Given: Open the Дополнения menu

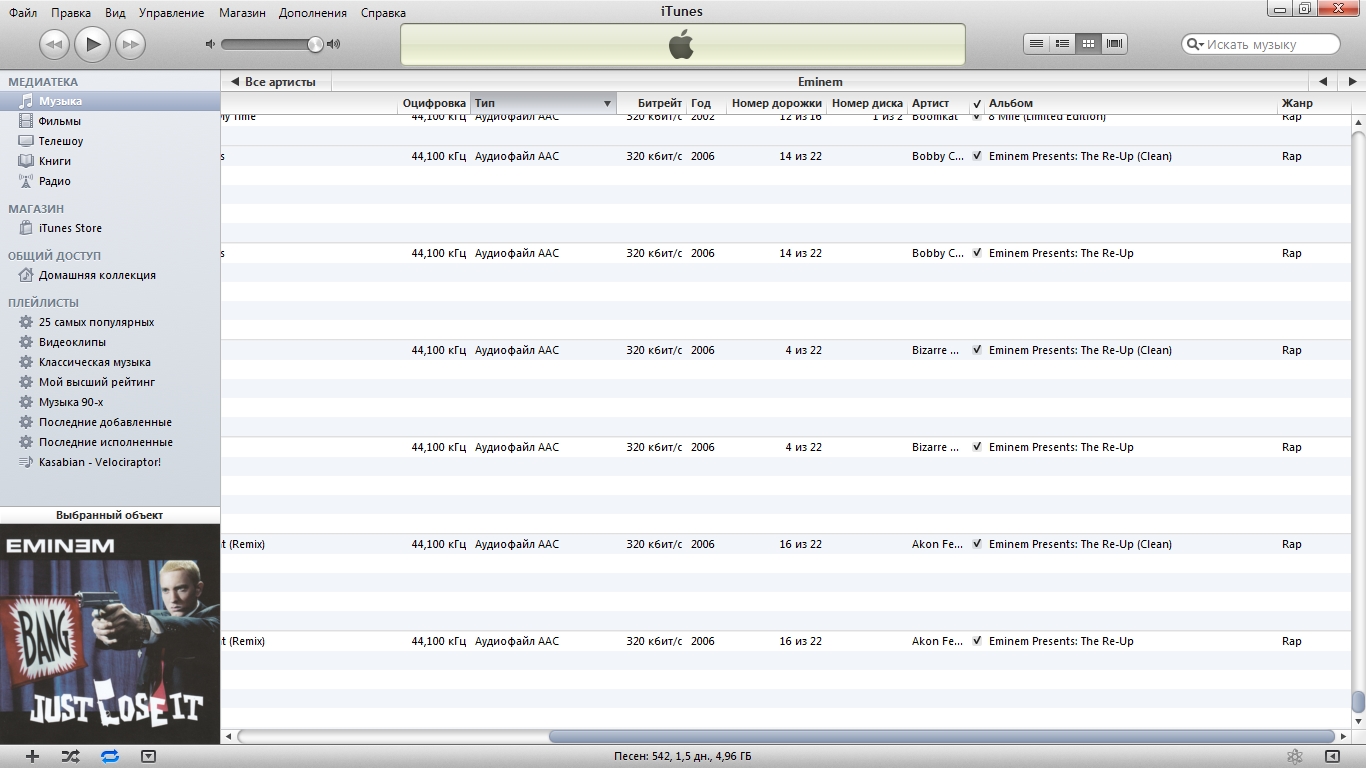Looking at the screenshot, I should pyautogui.click(x=313, y=13).
